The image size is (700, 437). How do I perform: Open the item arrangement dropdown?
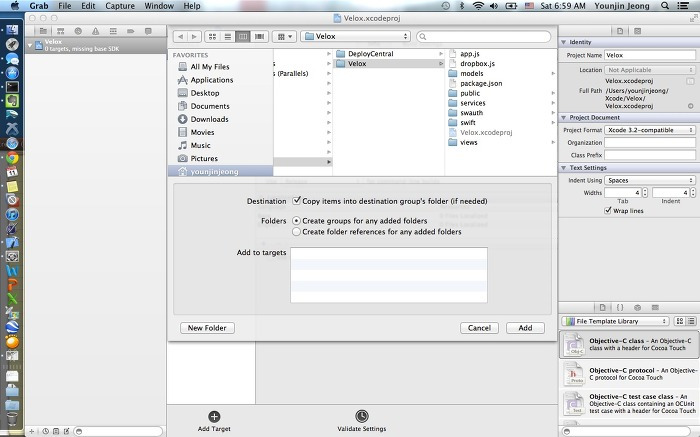[x=284, y=37]
